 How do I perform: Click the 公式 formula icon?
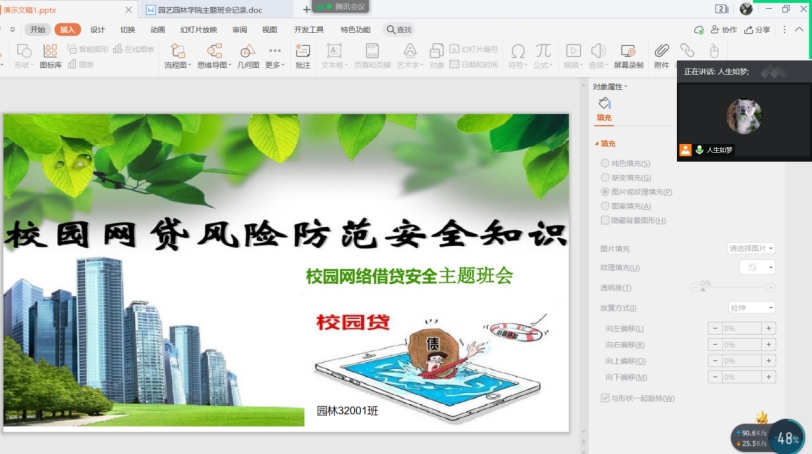(543, 55)
